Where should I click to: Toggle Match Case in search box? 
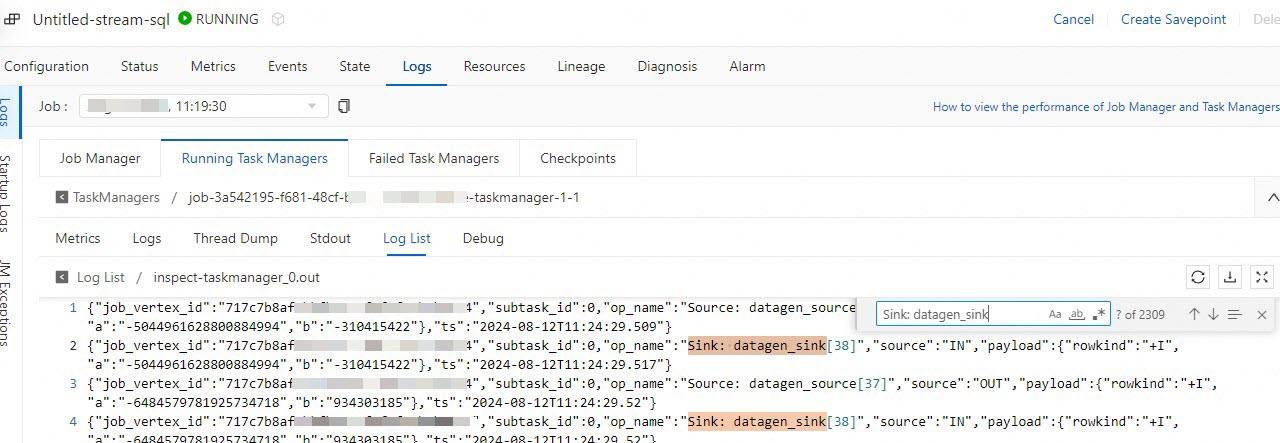click(x=1055, y=314)
